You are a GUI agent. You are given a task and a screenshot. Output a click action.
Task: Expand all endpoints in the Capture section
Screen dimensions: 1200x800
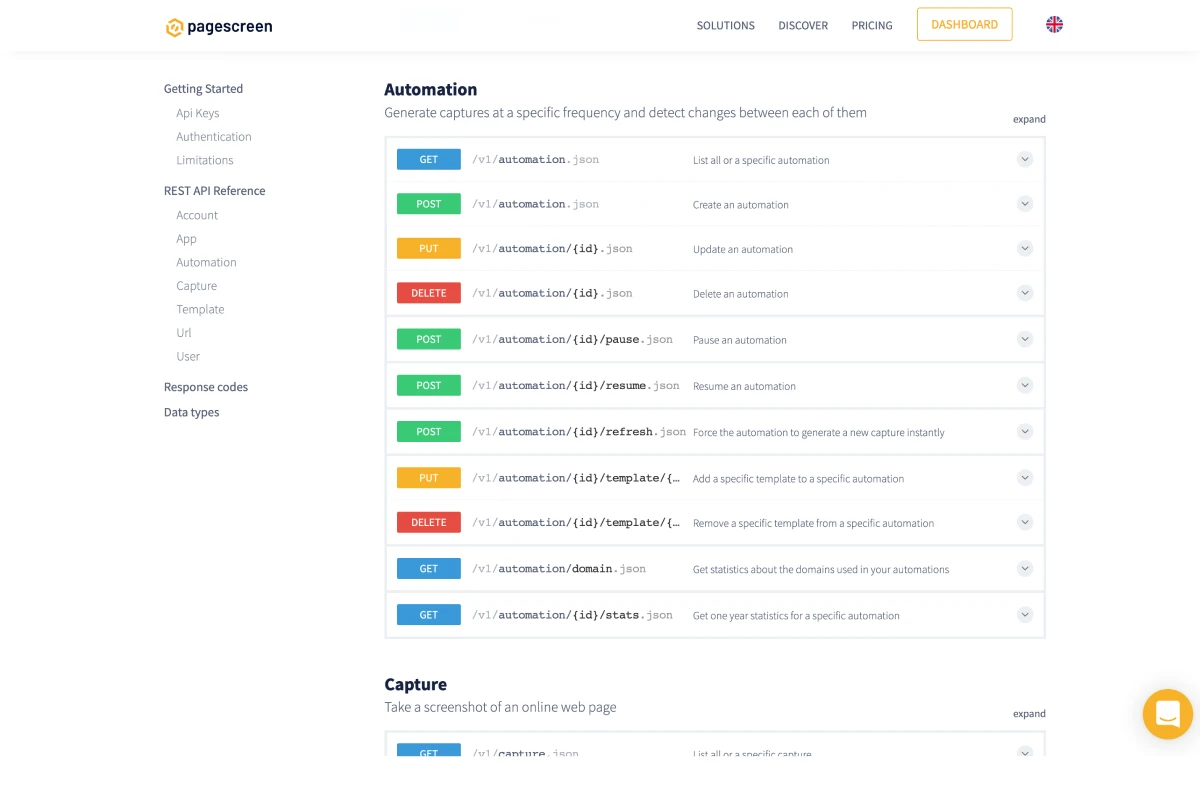coord(1028,714)
